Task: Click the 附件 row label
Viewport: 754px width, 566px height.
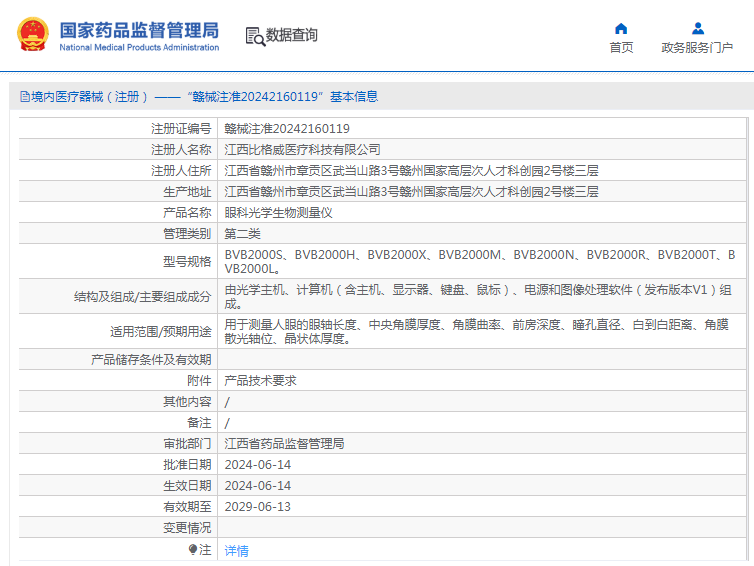Action: coord(199,381)
